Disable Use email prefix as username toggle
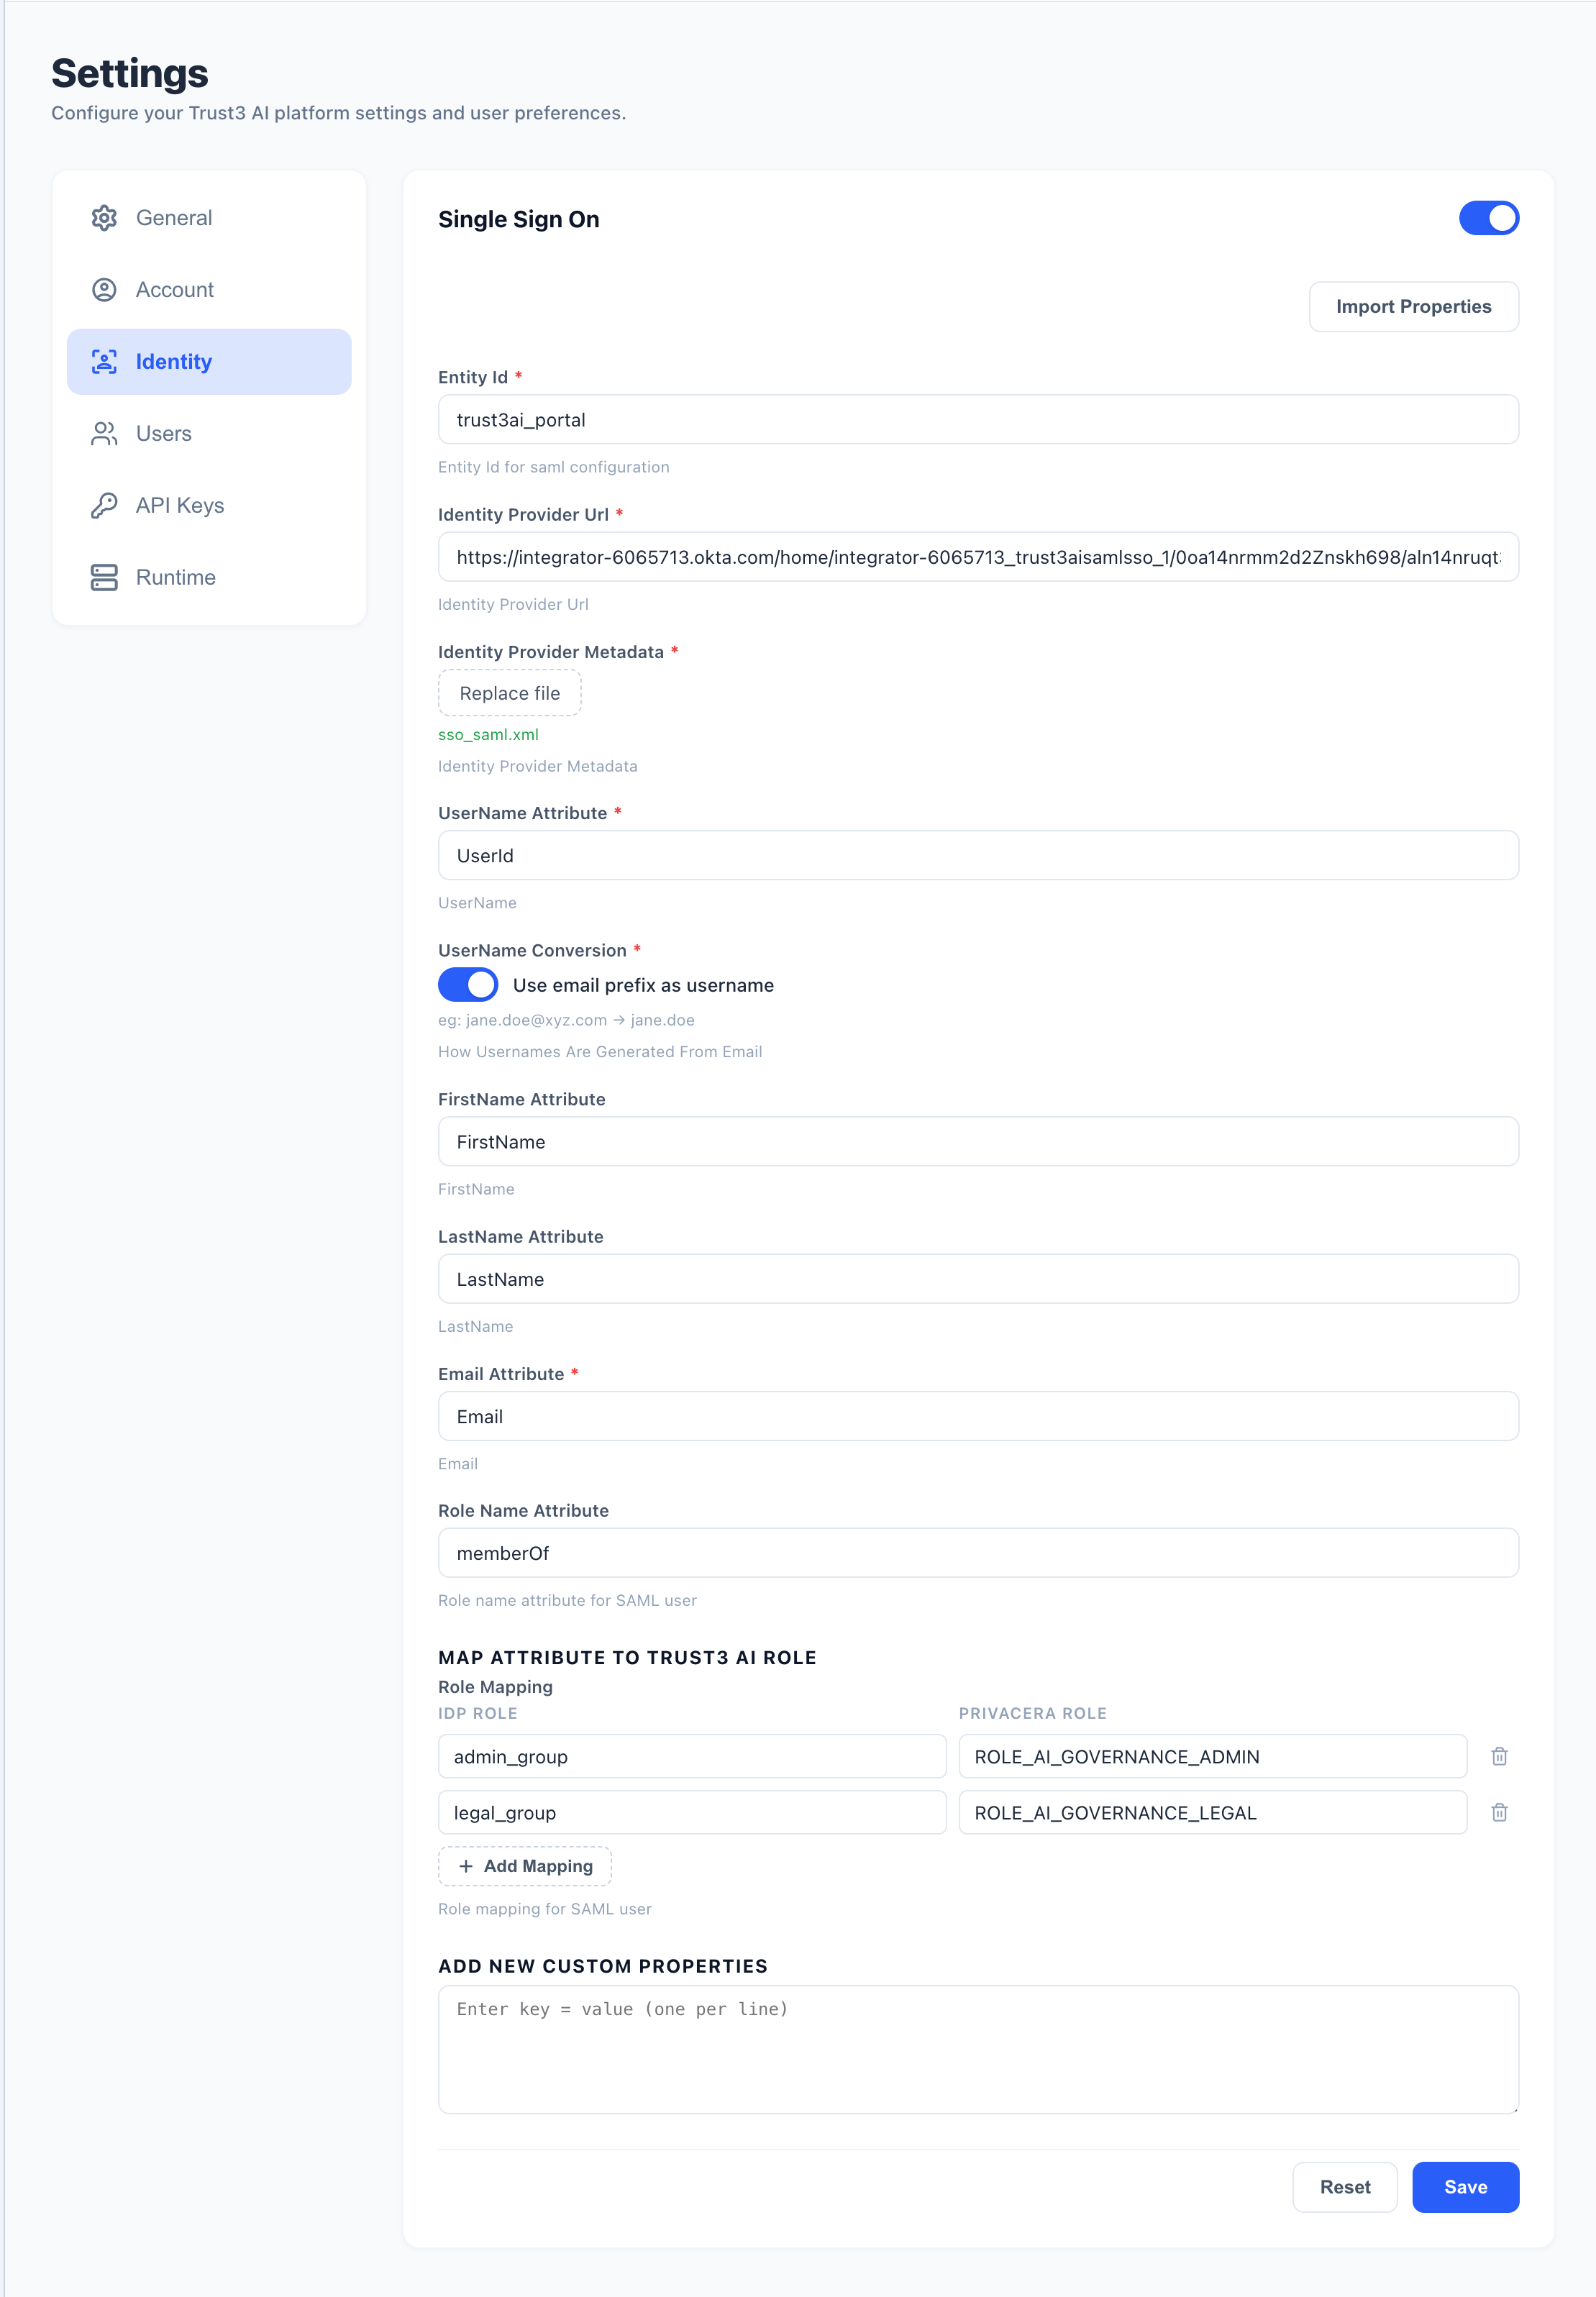The width and height of the screenshot is (1596, 2297). point(468,985)
